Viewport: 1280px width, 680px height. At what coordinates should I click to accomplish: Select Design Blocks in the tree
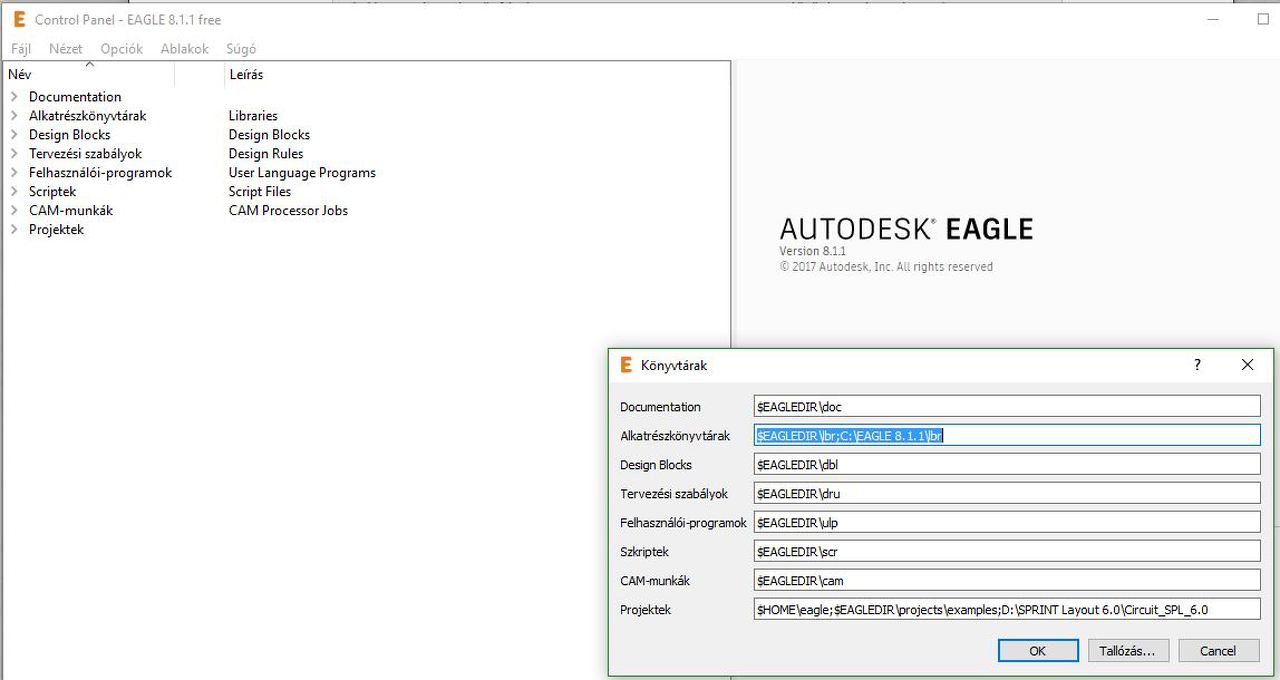[x=69, y=135]
